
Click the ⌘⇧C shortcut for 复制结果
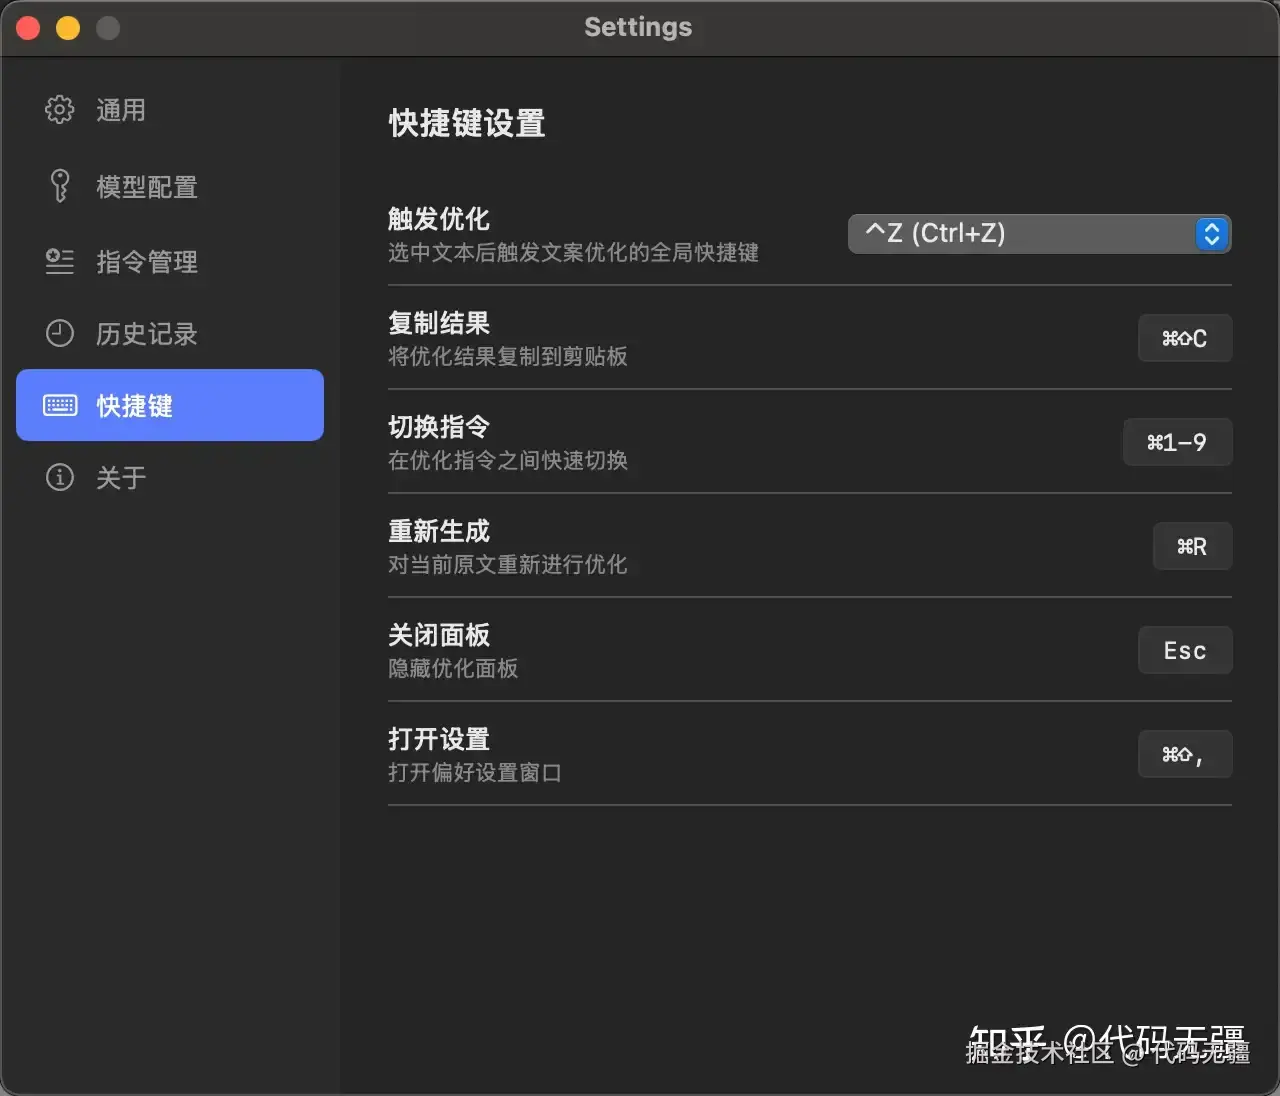1185,338
